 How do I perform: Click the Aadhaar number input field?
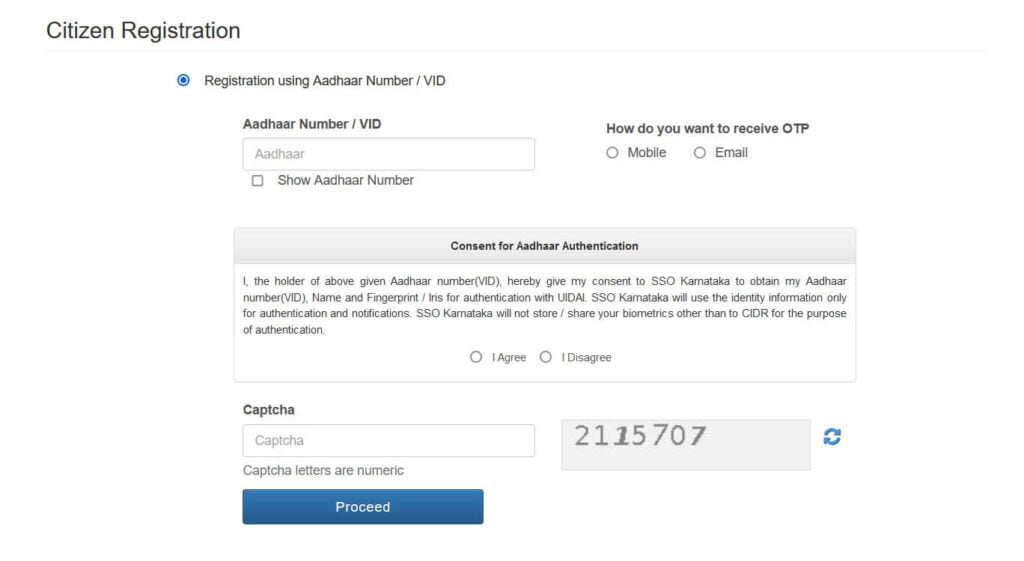coord(388,154)
